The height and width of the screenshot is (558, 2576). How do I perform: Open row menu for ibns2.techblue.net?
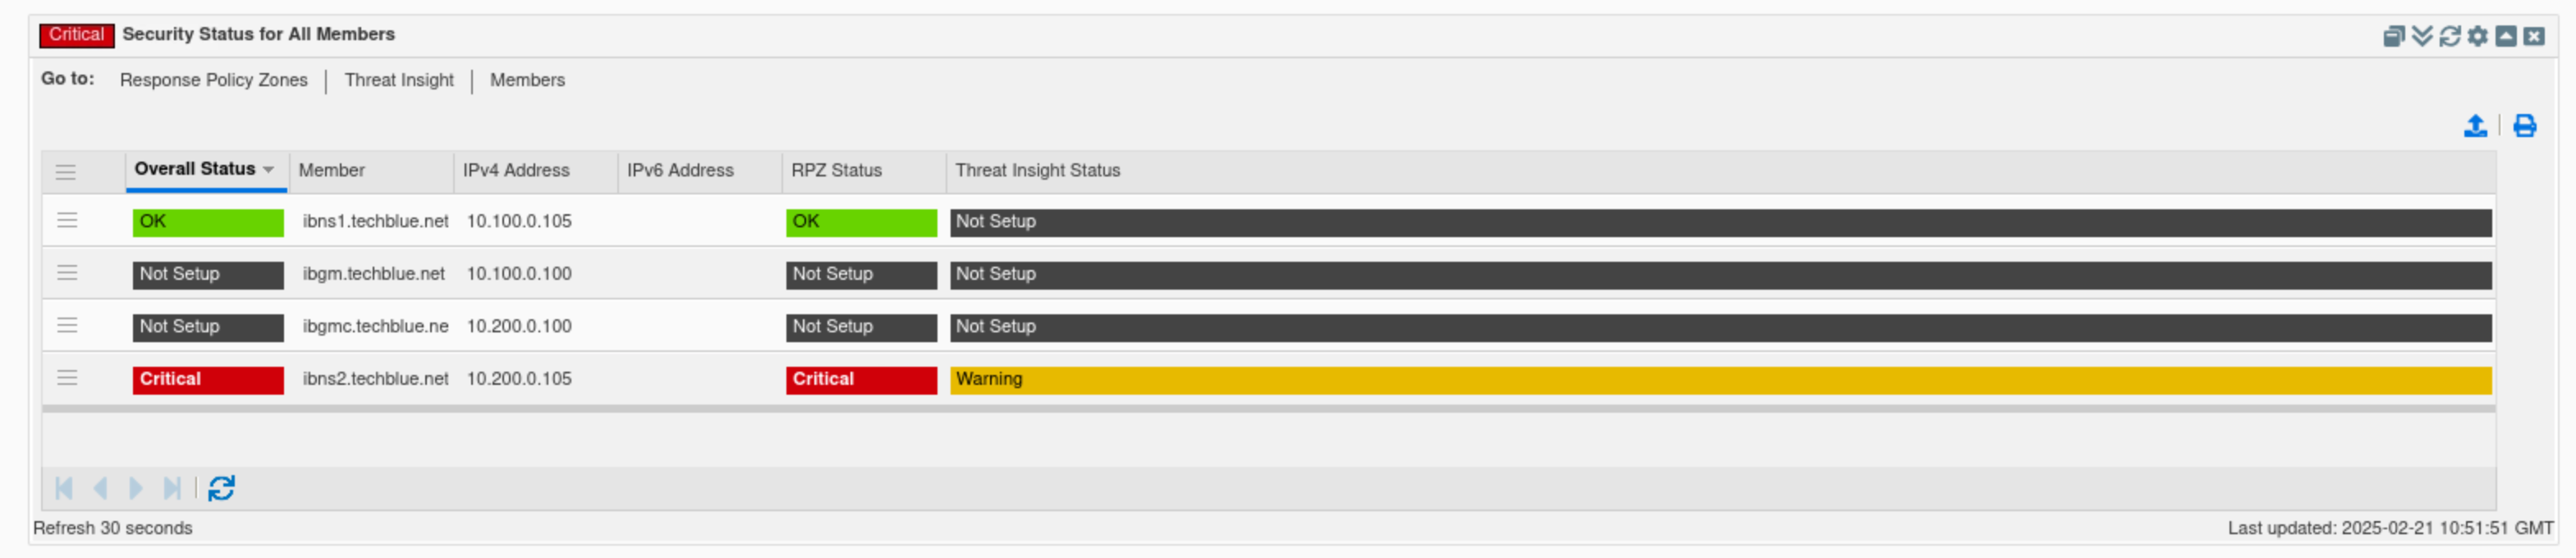coord(67,378)
